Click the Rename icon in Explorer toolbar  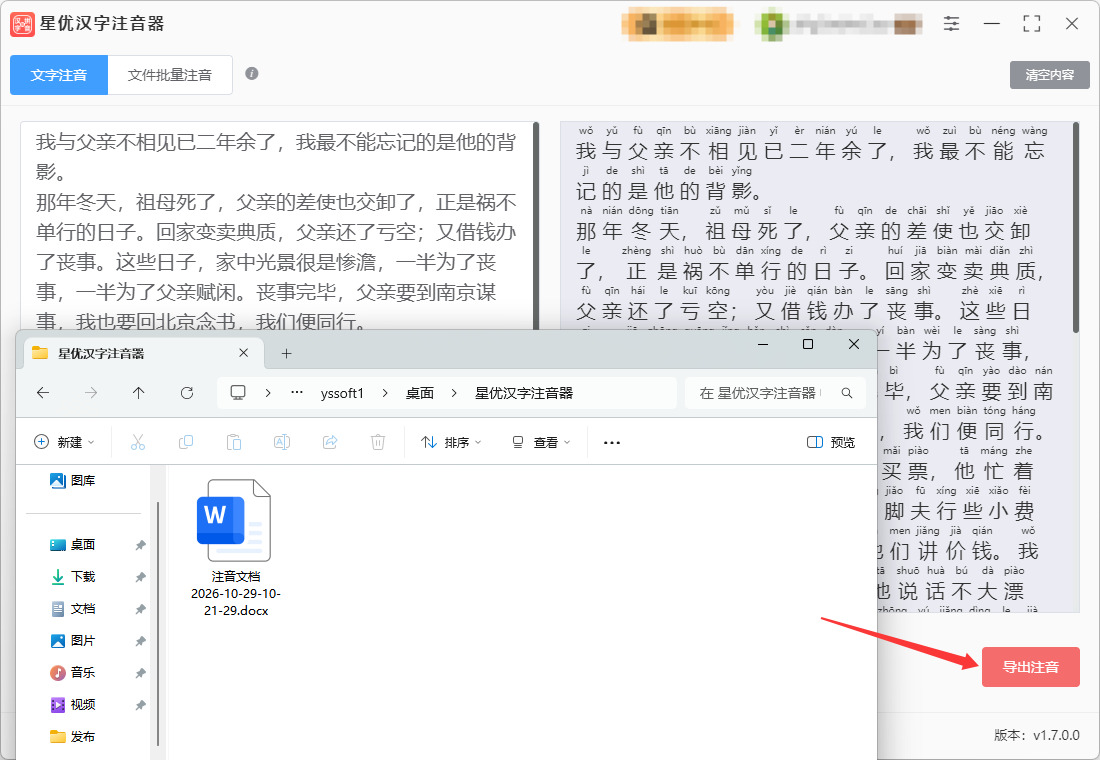coord(282,442)
